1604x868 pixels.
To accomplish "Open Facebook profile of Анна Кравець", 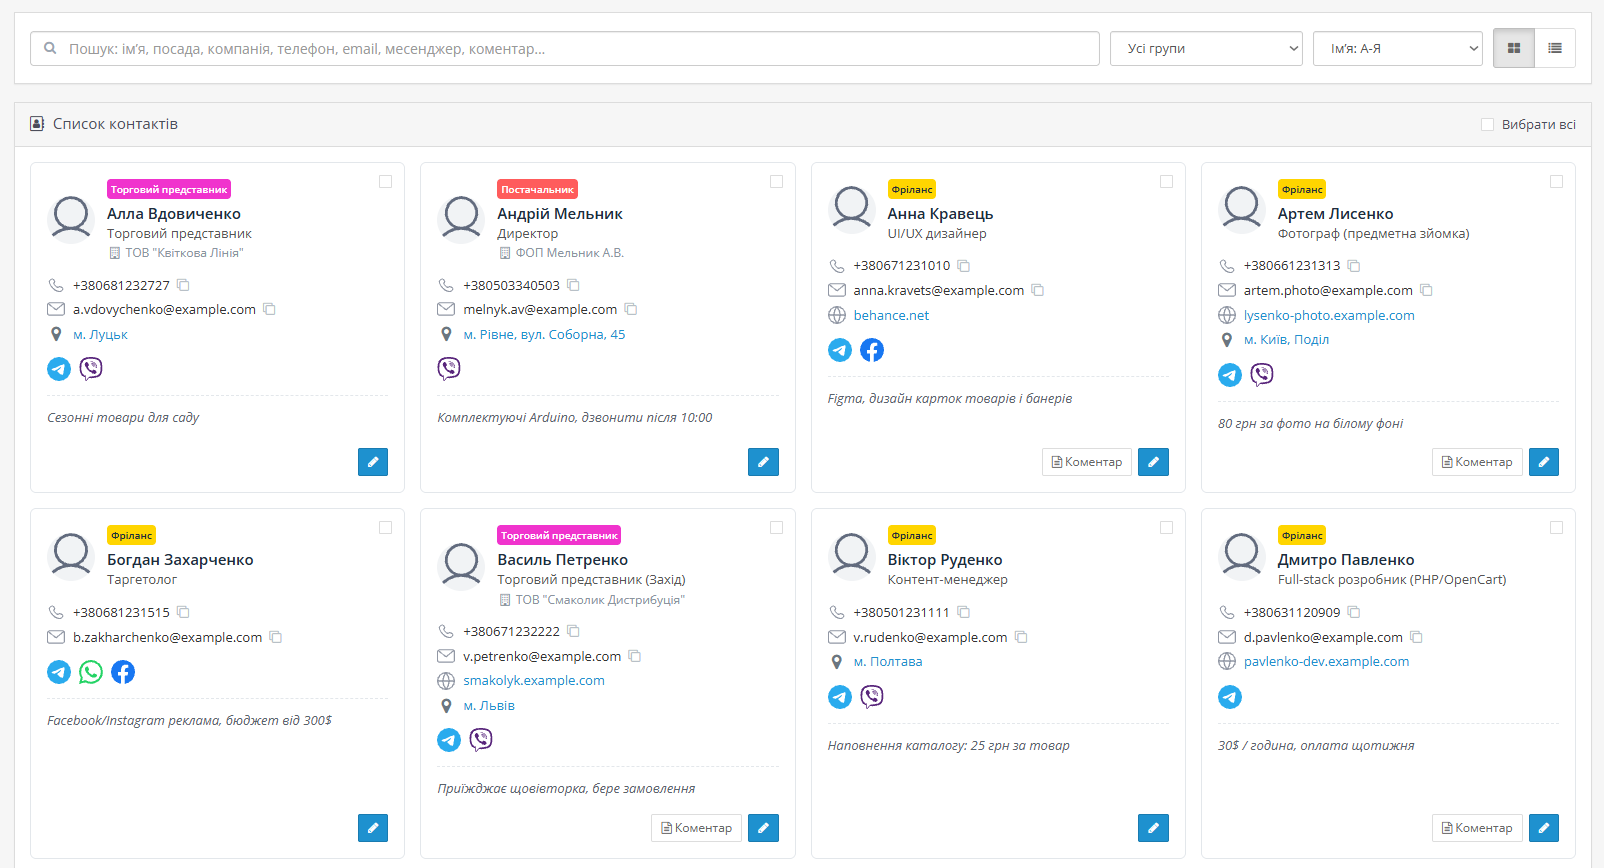I will point(872,350).
